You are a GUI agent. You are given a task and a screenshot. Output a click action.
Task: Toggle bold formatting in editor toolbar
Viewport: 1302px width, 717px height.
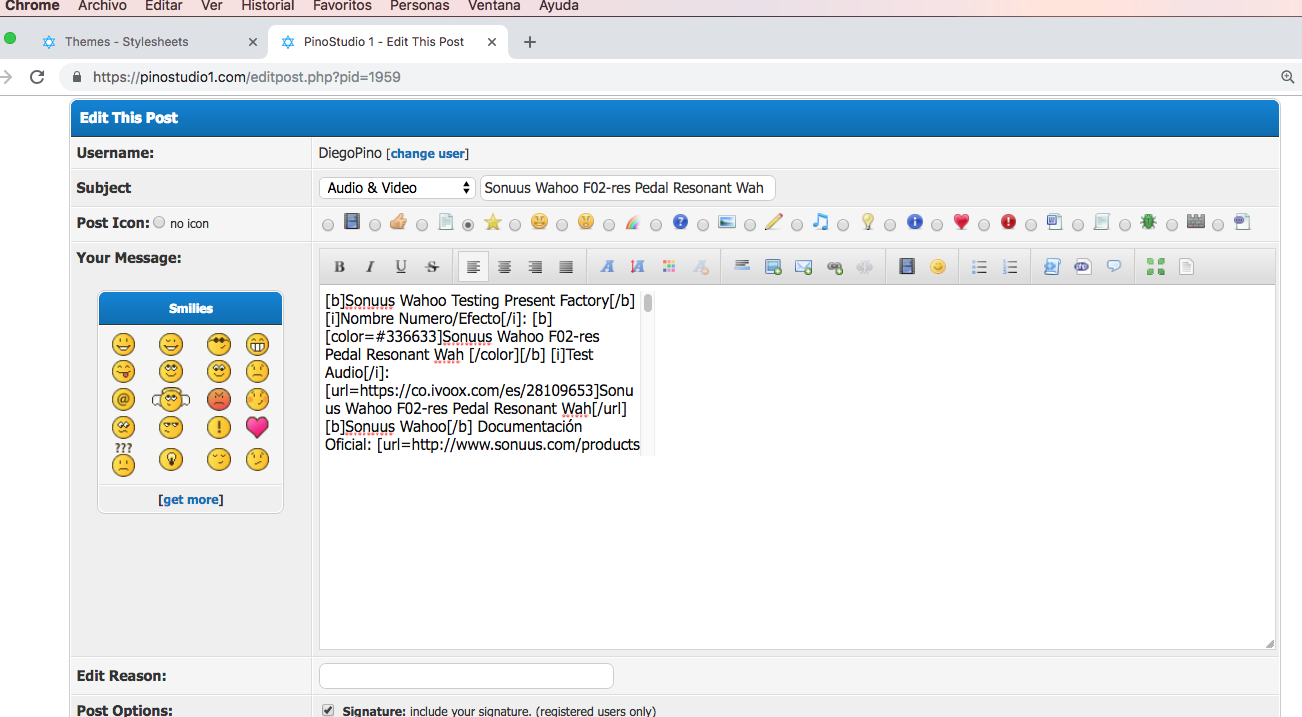click(340, 267)
